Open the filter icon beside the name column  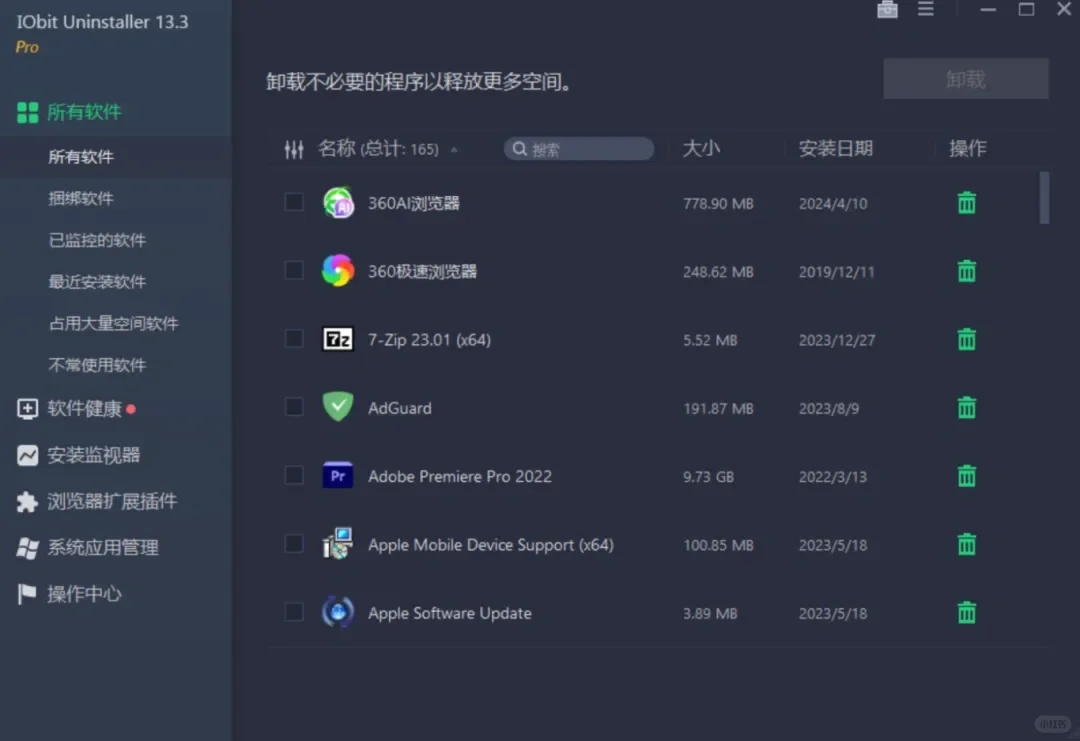[x=294, y=148]
